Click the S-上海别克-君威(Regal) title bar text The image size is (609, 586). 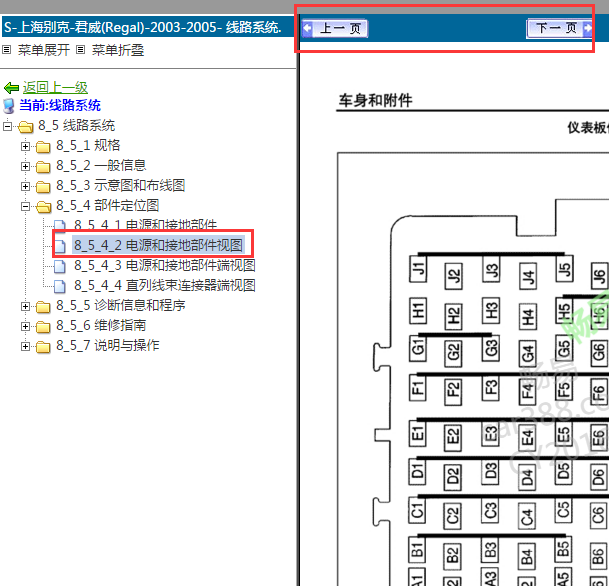coord(143,27)
